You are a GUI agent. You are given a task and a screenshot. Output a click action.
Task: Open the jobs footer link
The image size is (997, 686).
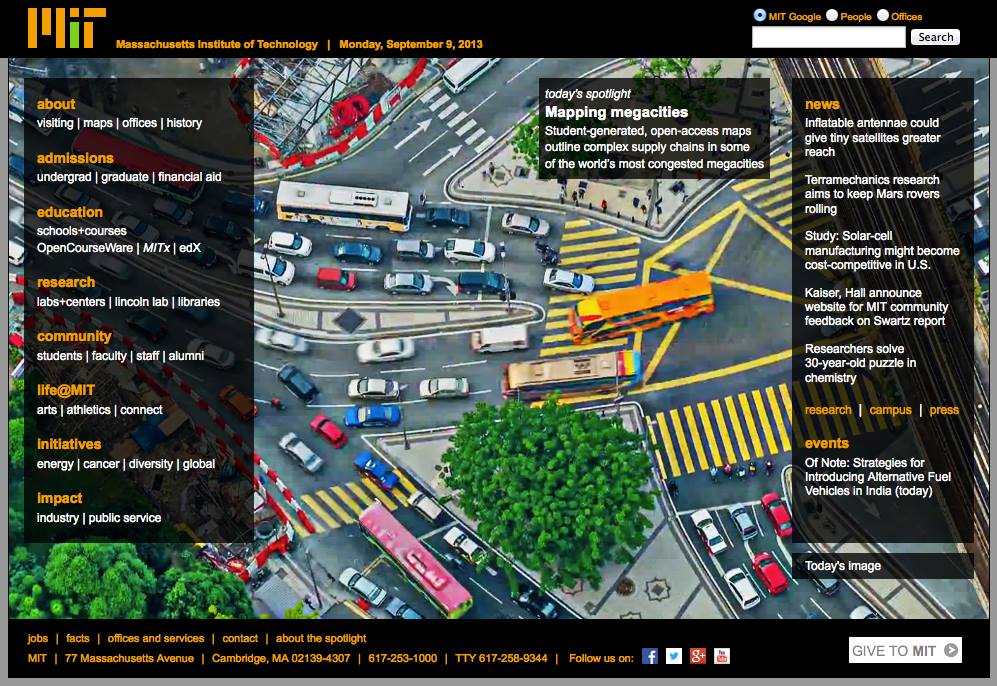(x=38, y=638)
